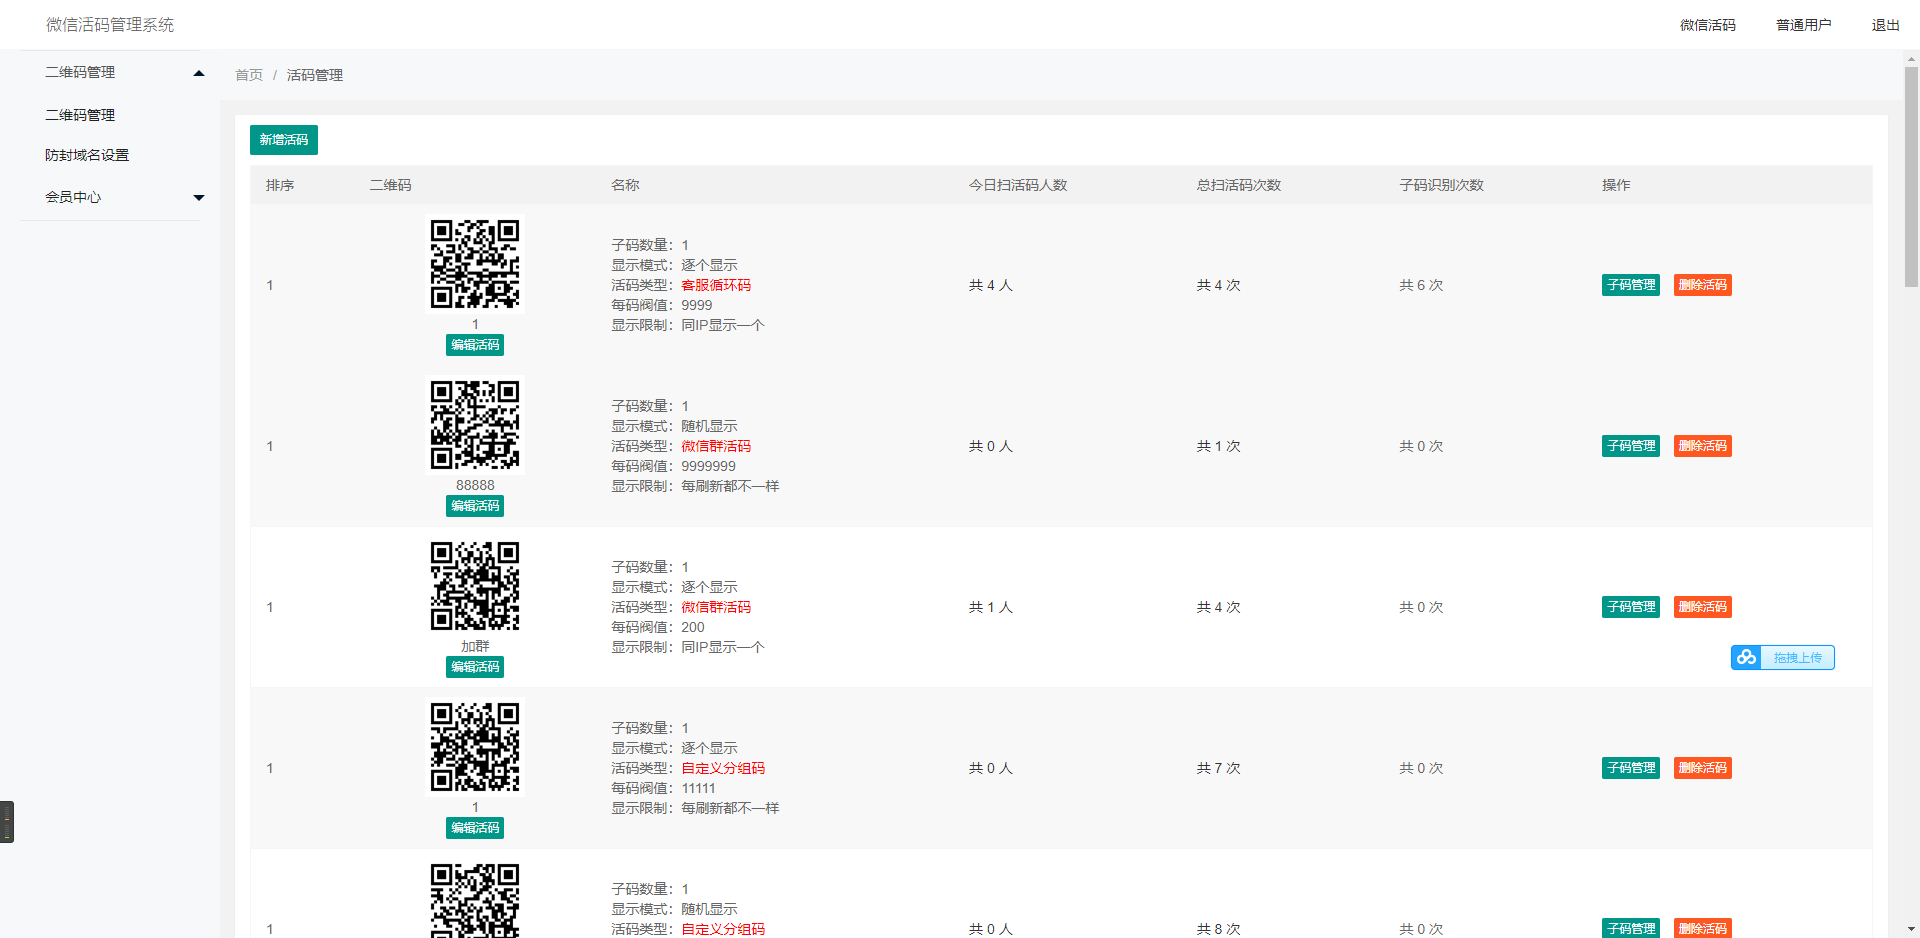Screen dimensions: 1920x938
Task: Delete the 客服循环码 live code
Action: click(x=1703, y=285)
